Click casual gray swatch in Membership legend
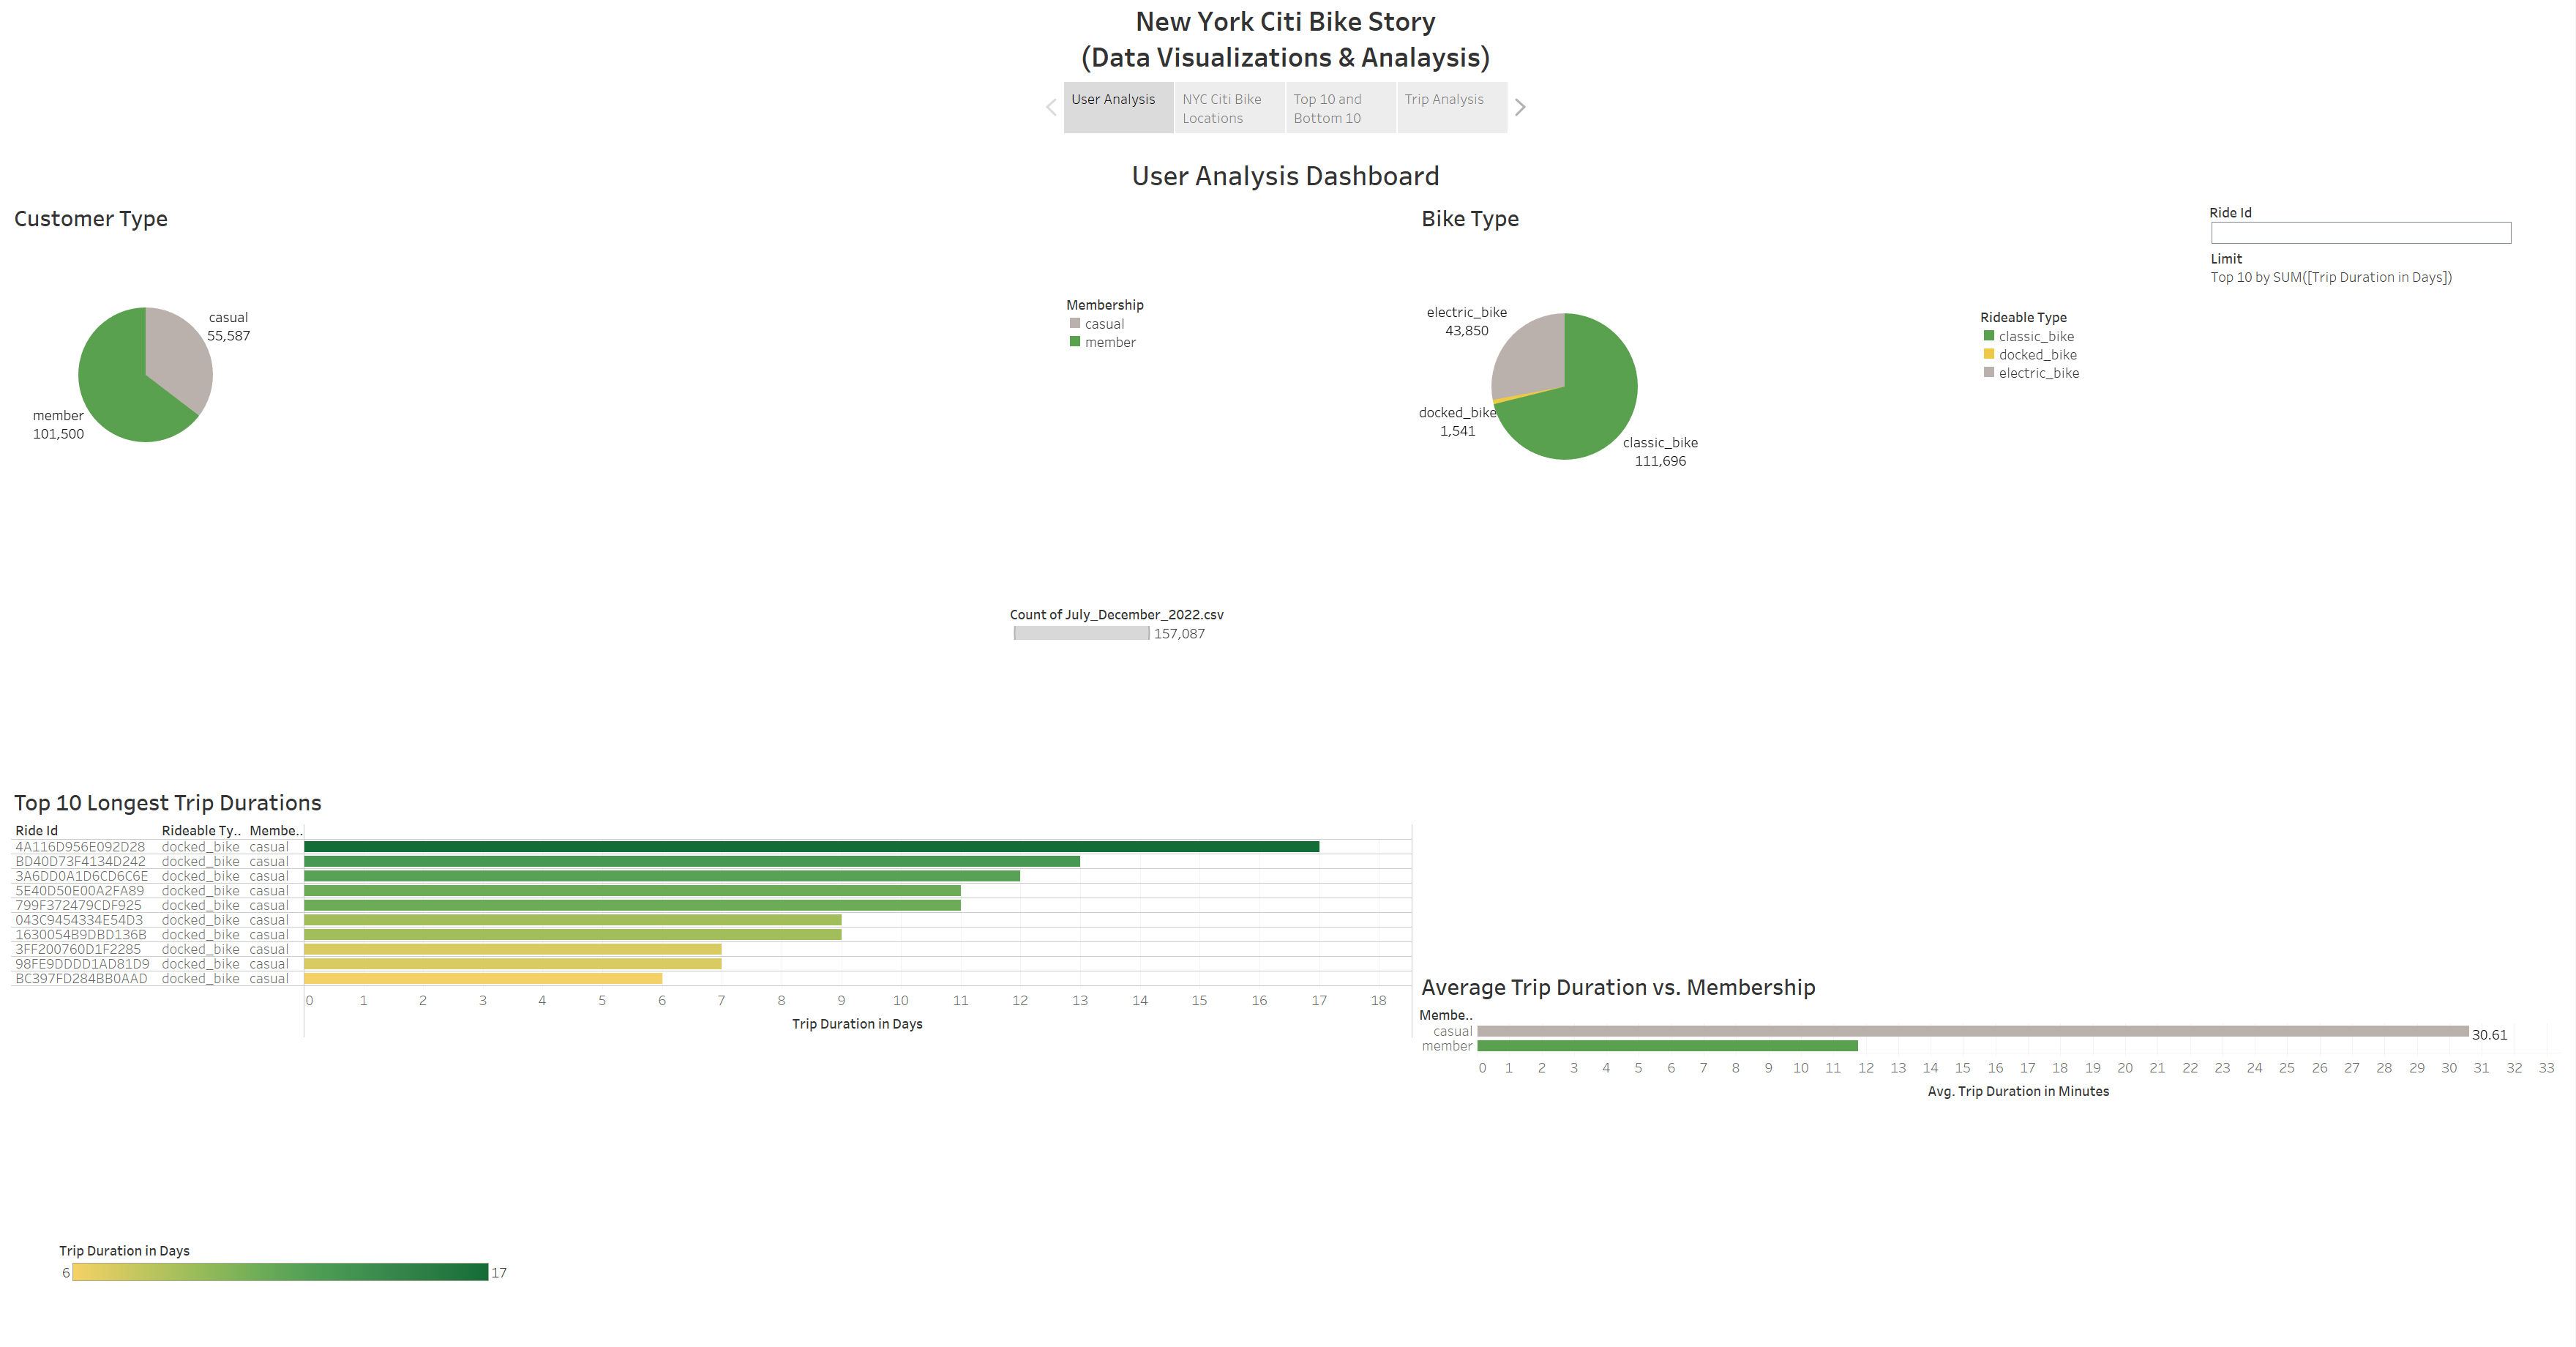 coord(1075,324)
